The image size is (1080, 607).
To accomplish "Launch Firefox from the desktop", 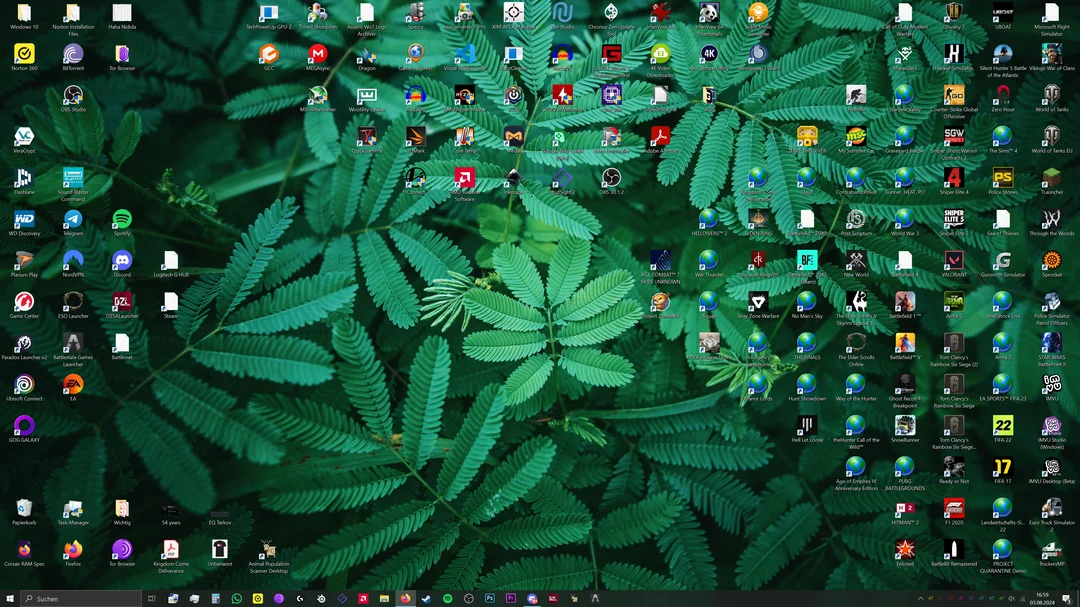I will tap(73, 550).
